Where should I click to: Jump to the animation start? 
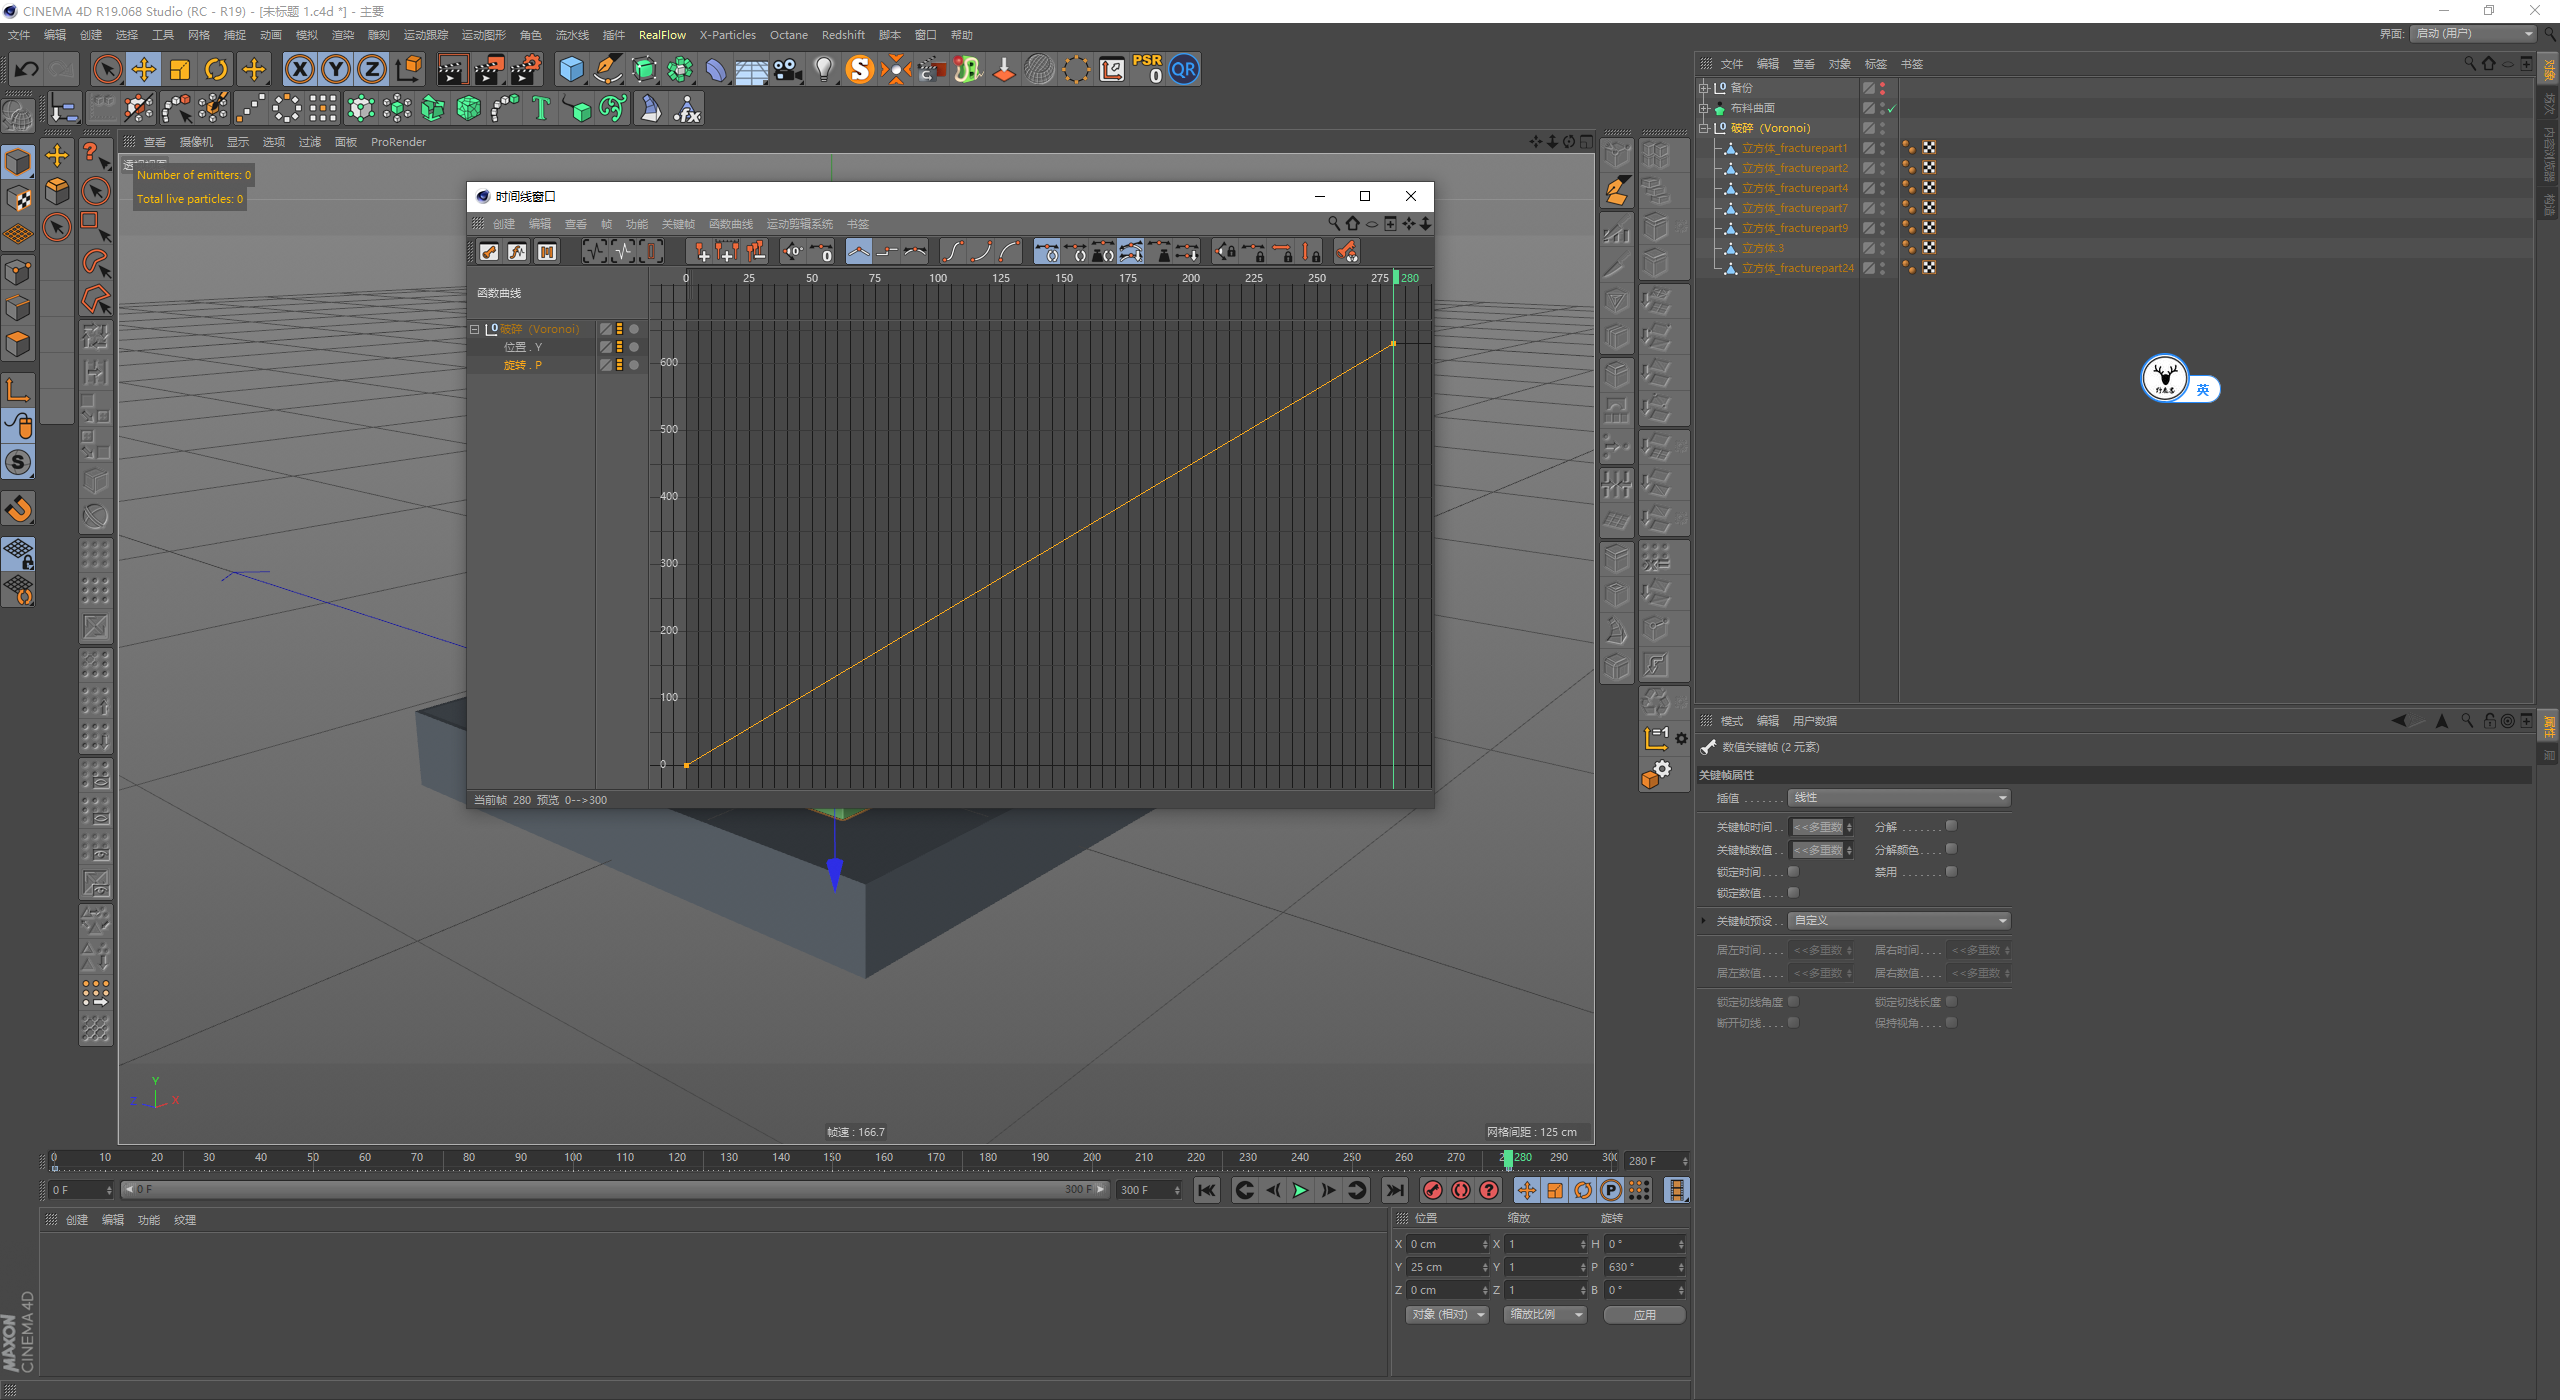pyautogui.click(x=1207, y=1190)
